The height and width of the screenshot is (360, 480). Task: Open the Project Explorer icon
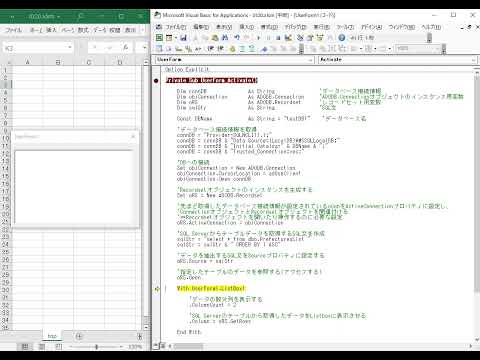pyautogui.click(x=300, y=38)
